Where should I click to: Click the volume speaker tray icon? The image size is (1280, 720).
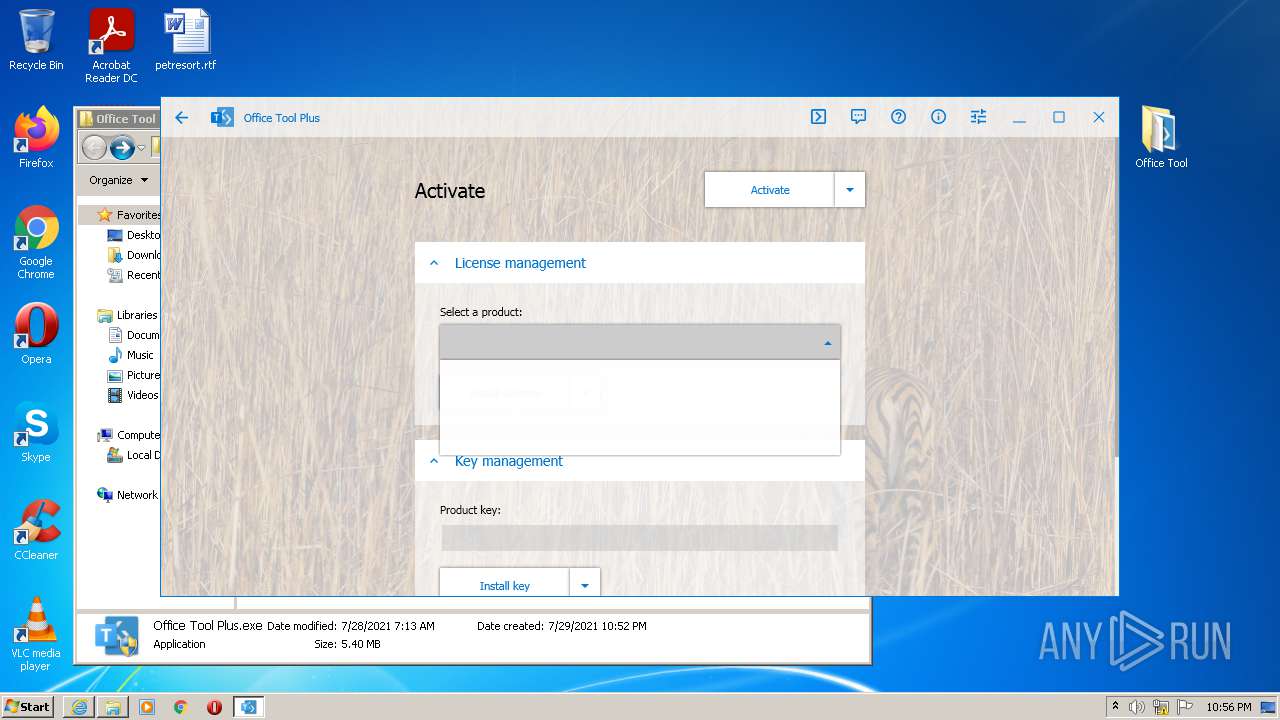(1137, 707)
